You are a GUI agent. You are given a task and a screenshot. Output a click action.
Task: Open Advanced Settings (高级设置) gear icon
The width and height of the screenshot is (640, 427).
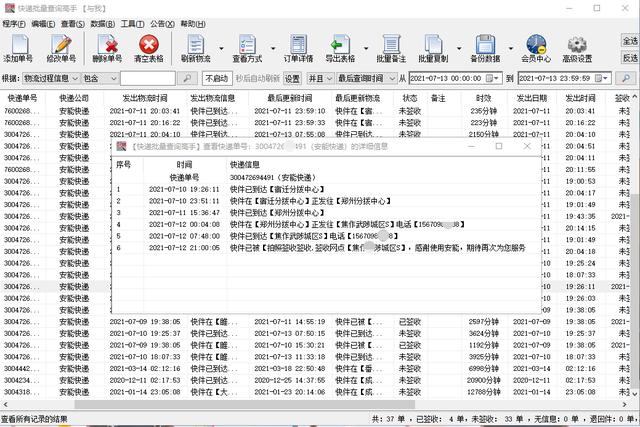tap(577, 47)
